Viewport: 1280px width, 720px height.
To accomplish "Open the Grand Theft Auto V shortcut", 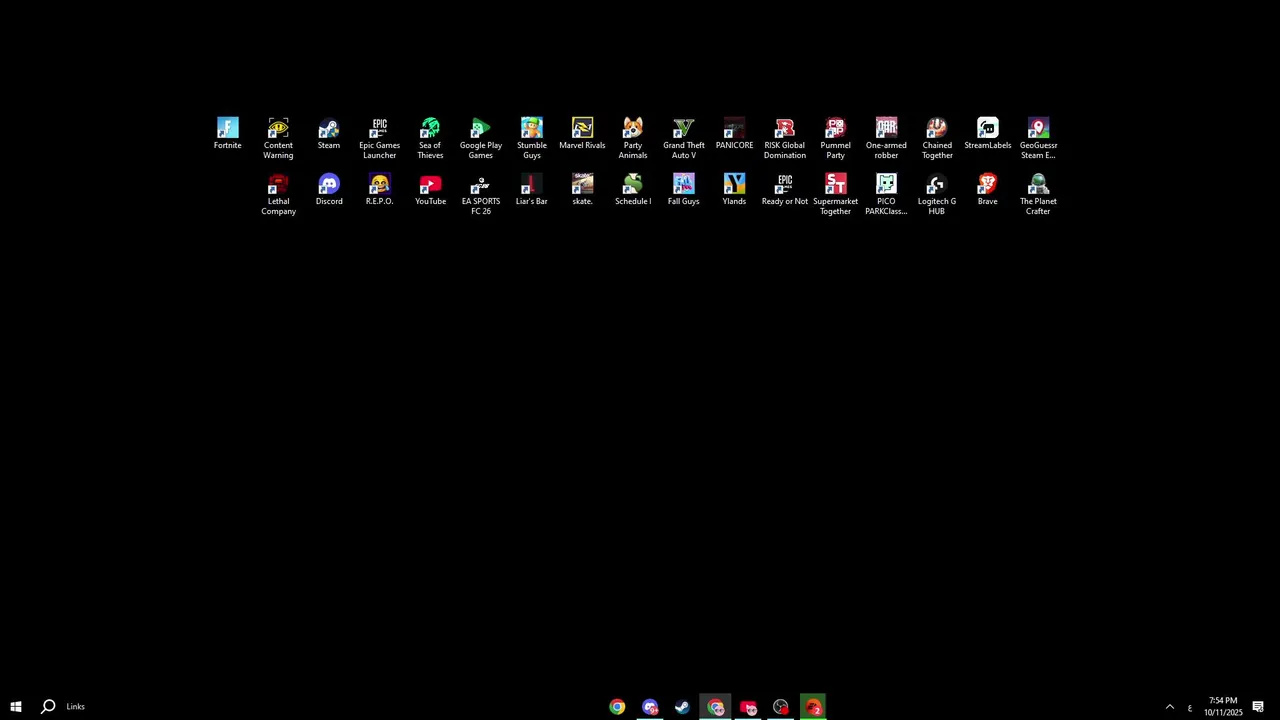I will pyautogui.click(x=684, y=138).
